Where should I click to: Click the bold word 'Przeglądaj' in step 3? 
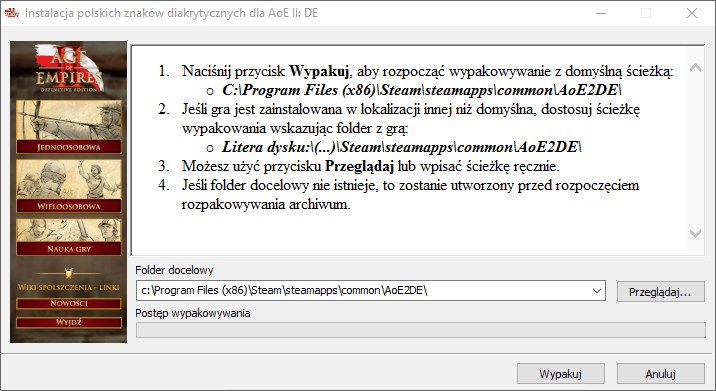click(359, 166)
